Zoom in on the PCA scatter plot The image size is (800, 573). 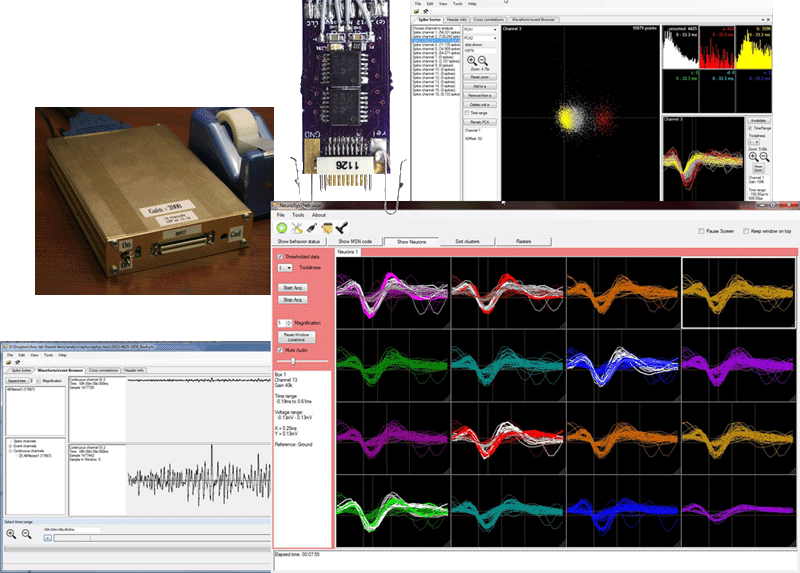pos(472,61)
